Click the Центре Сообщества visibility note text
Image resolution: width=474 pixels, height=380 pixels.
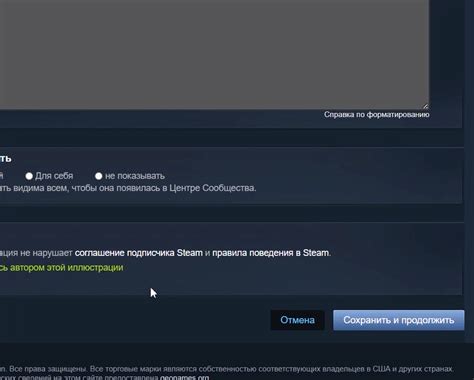click(128, 188)
